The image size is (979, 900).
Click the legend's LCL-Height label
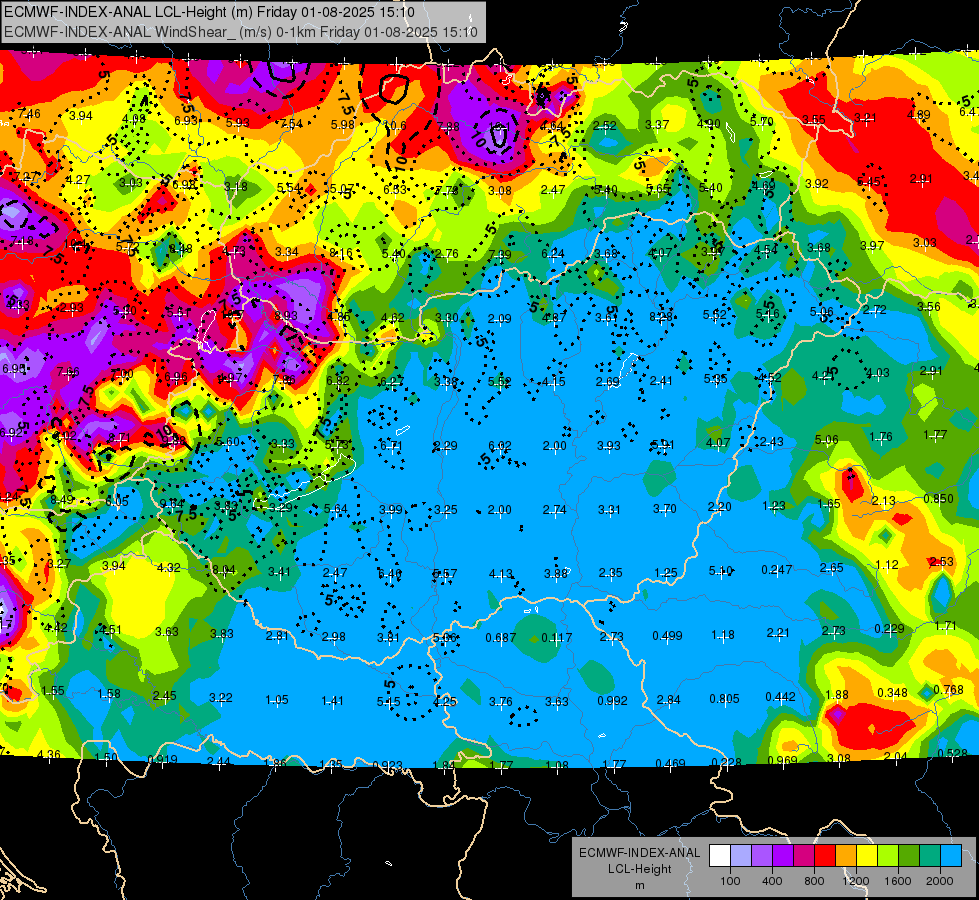pos(639,869)
